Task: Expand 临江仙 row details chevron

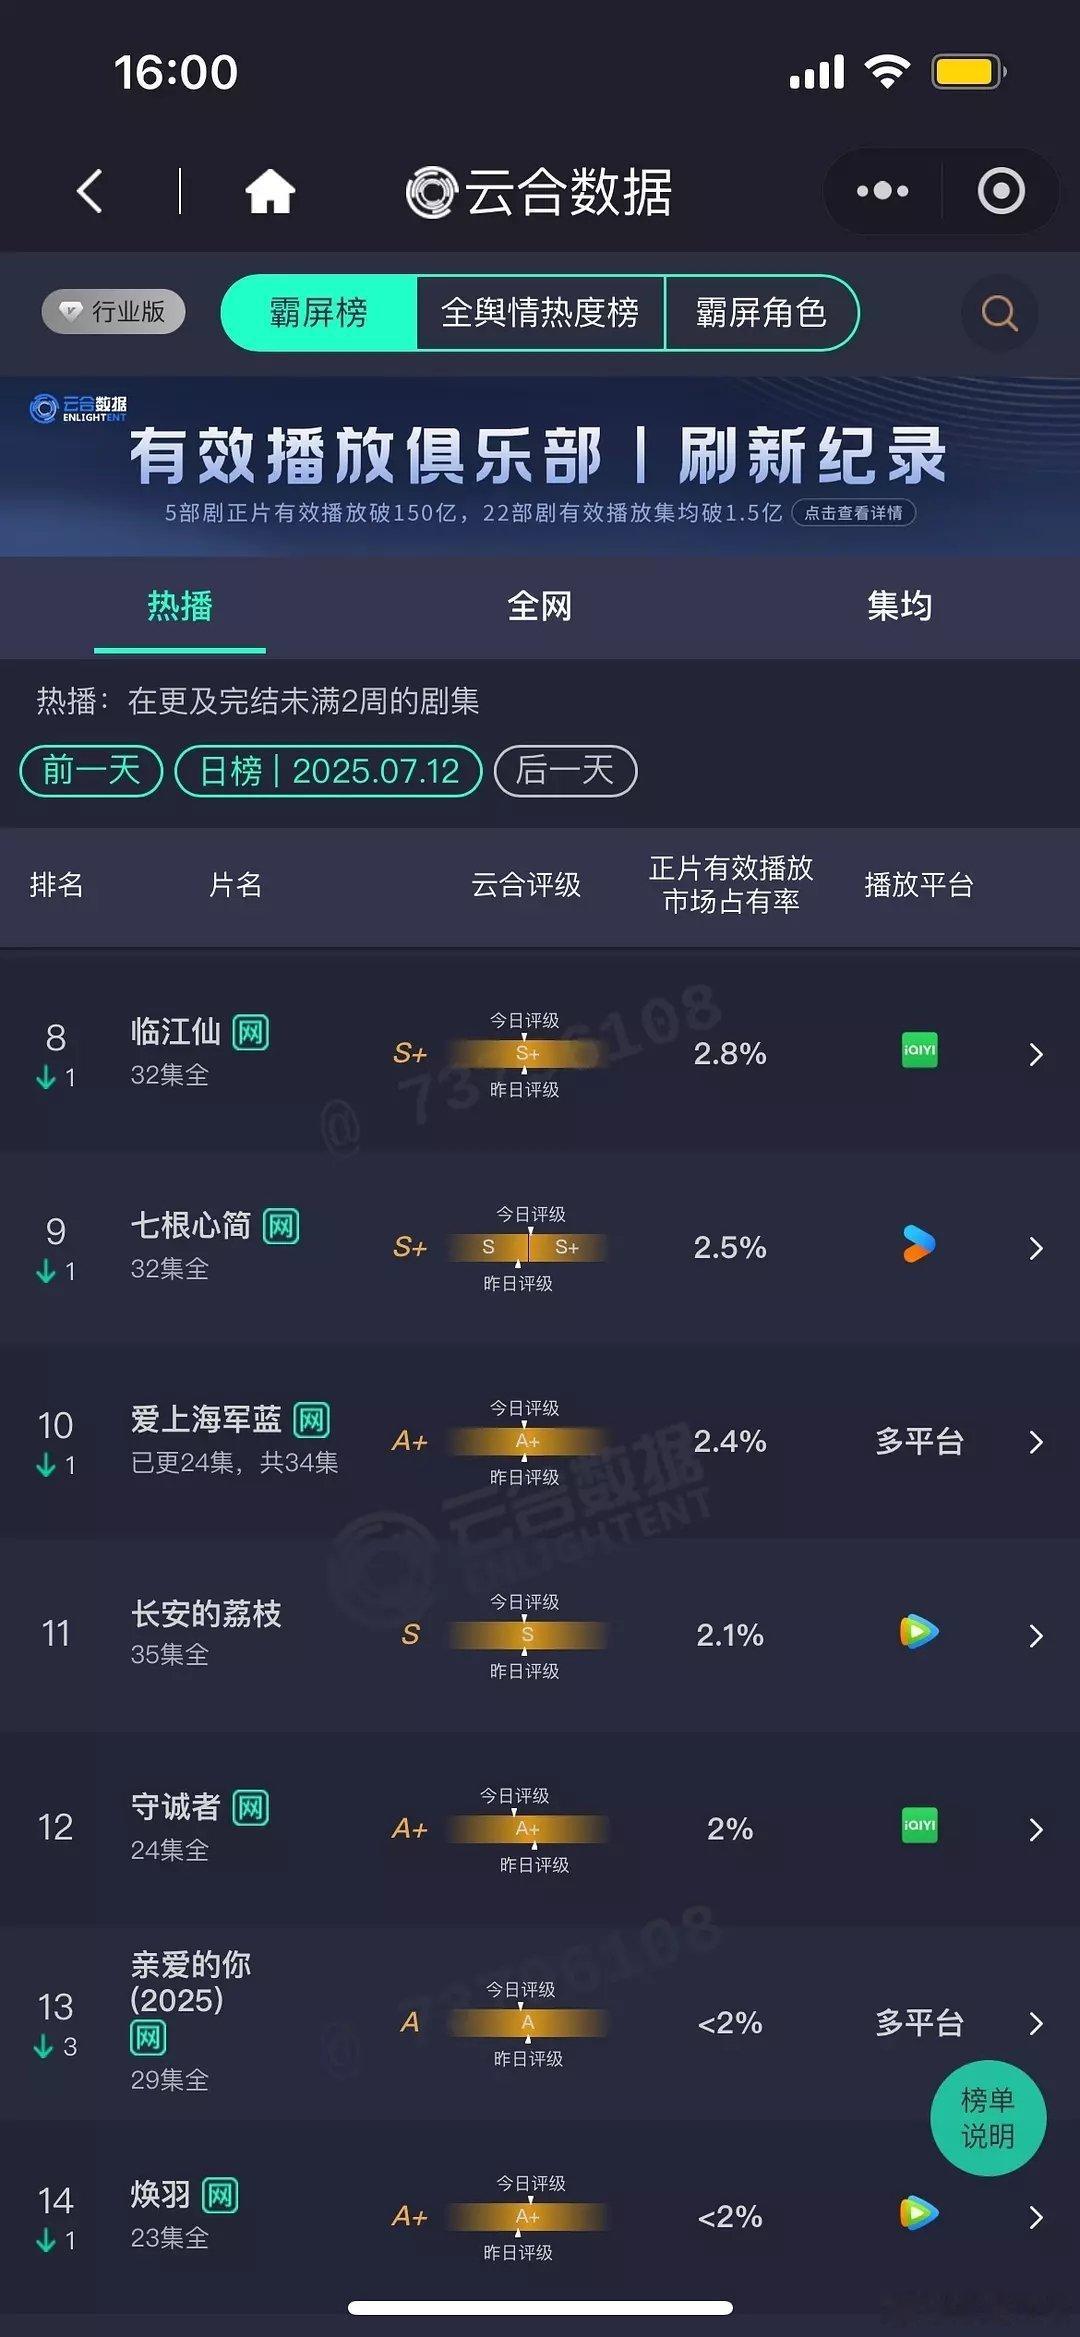Action: pos(1036,1054)
